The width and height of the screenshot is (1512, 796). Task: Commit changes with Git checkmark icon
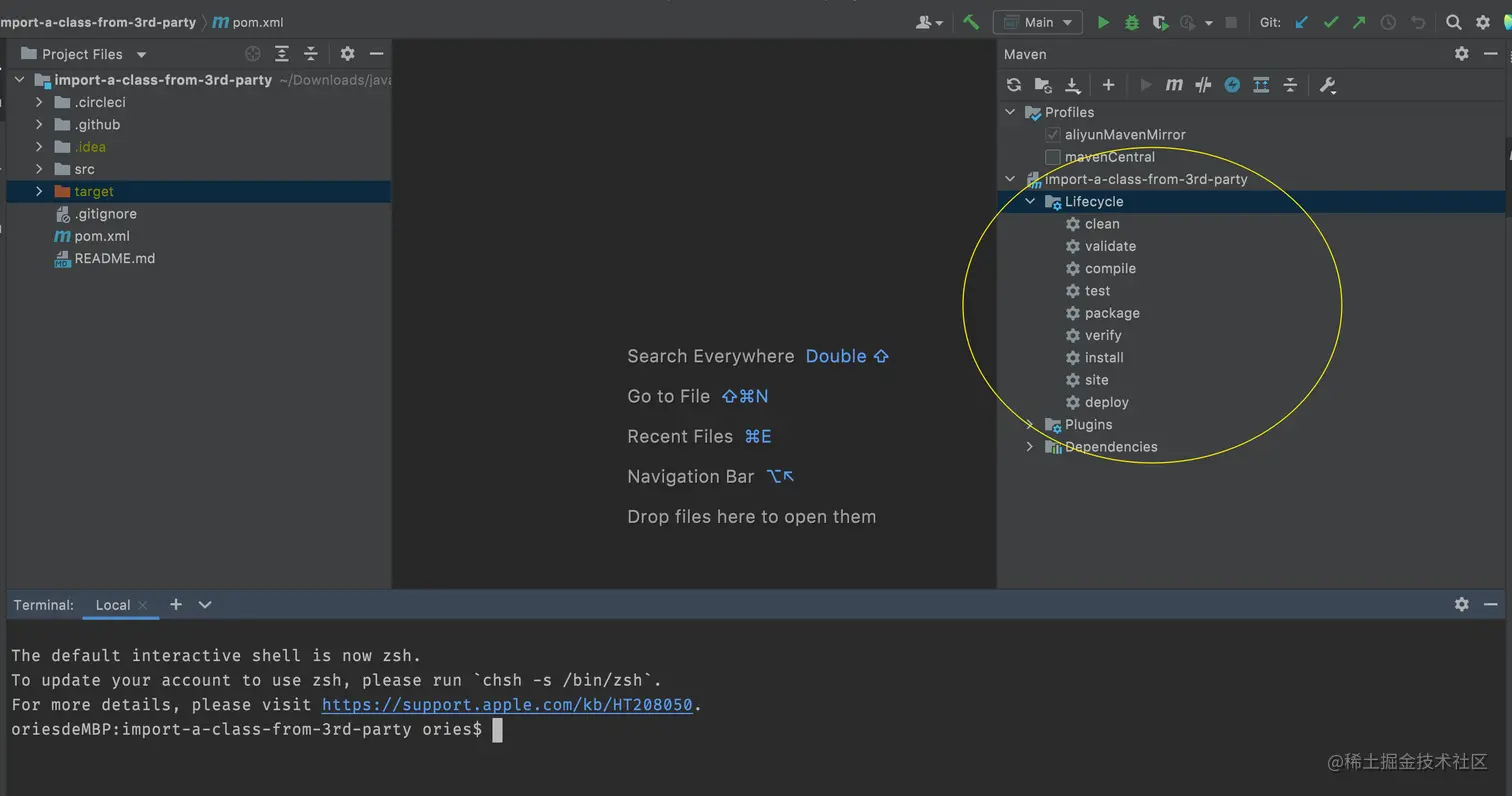click(1330, 22)
